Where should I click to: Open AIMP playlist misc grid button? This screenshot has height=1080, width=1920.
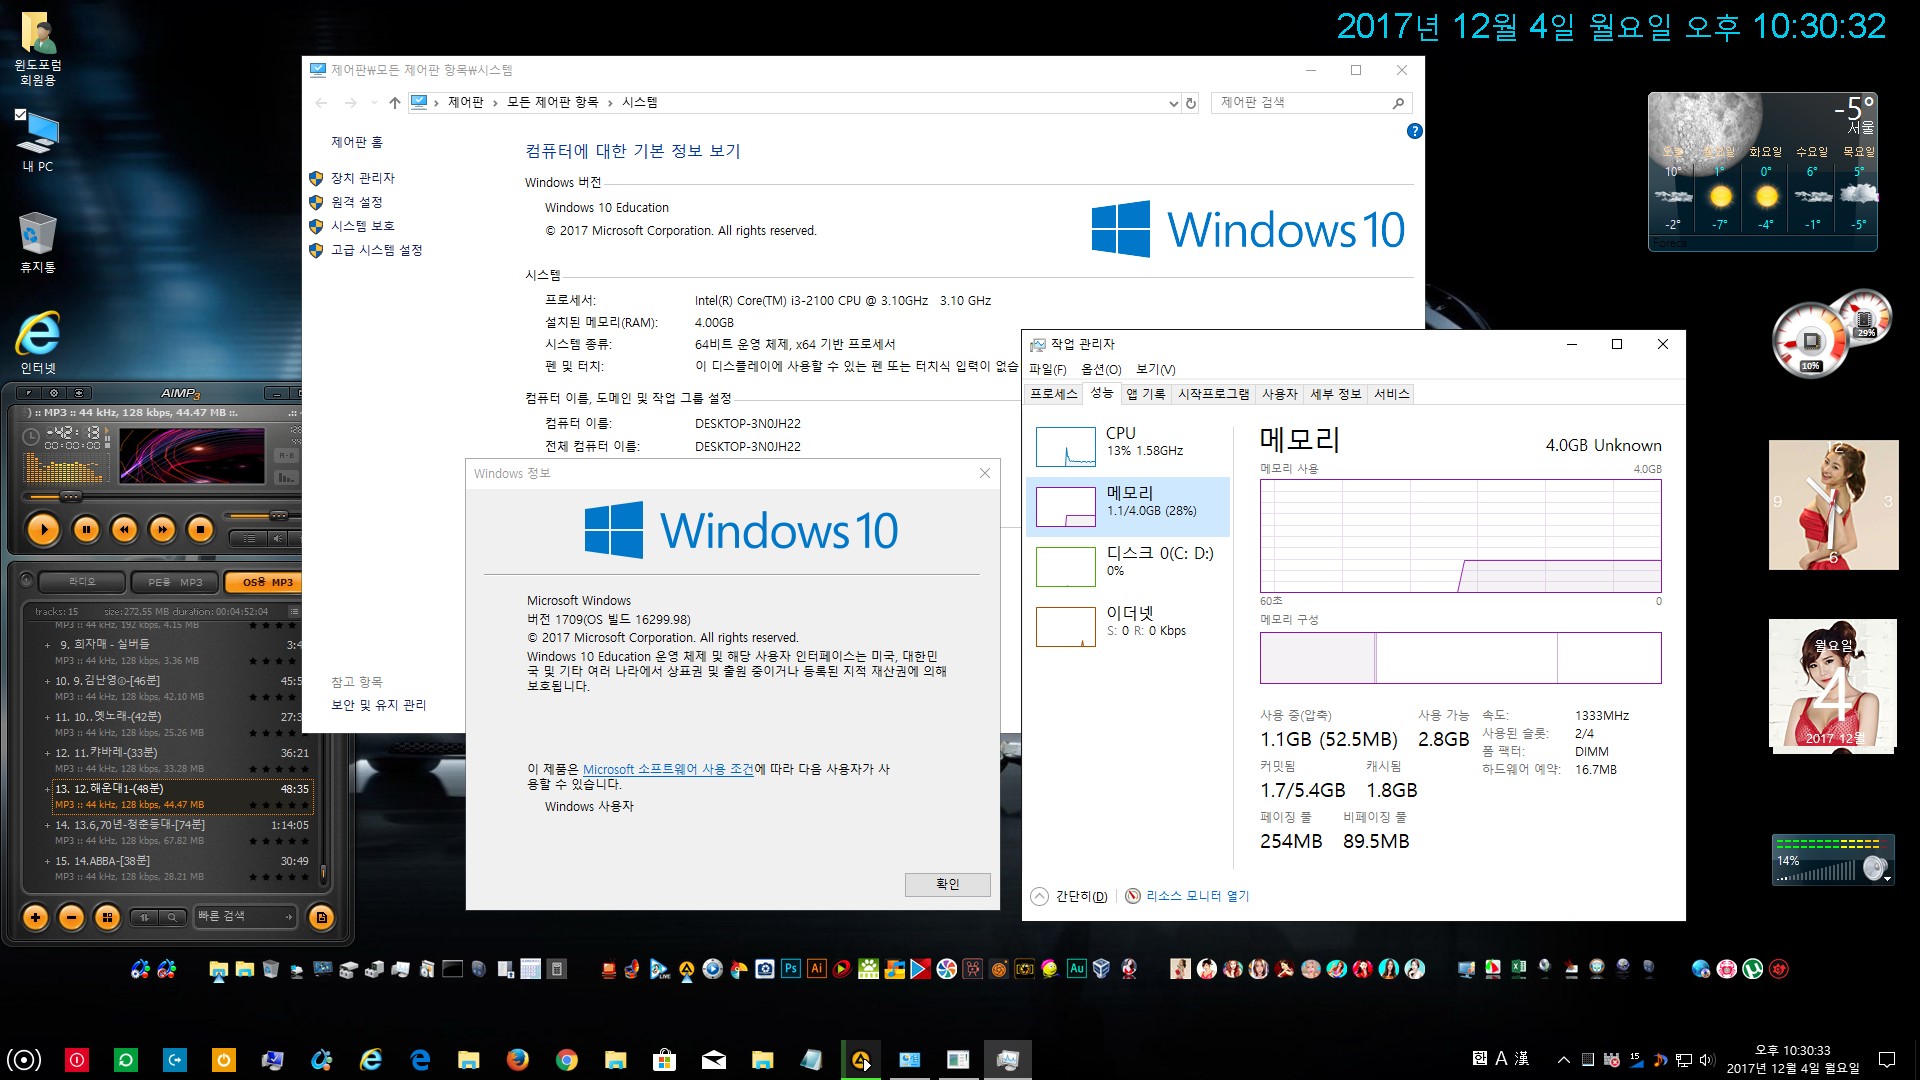coord(107,917)
